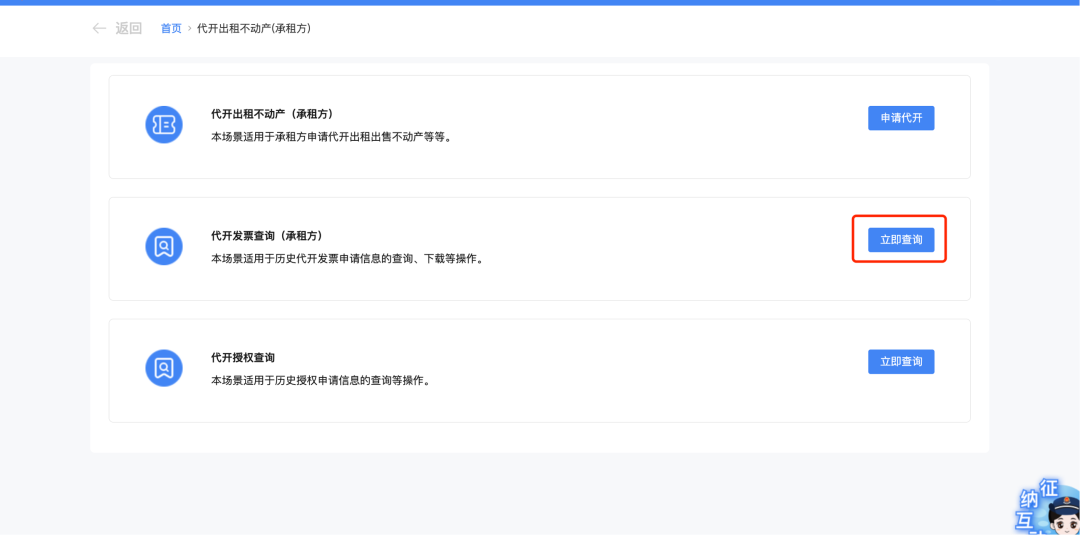Click description 本场景适用于承租方申请代开出租出售不动产等等
This screenshot has height=535, width=1080.
[331, 137]
